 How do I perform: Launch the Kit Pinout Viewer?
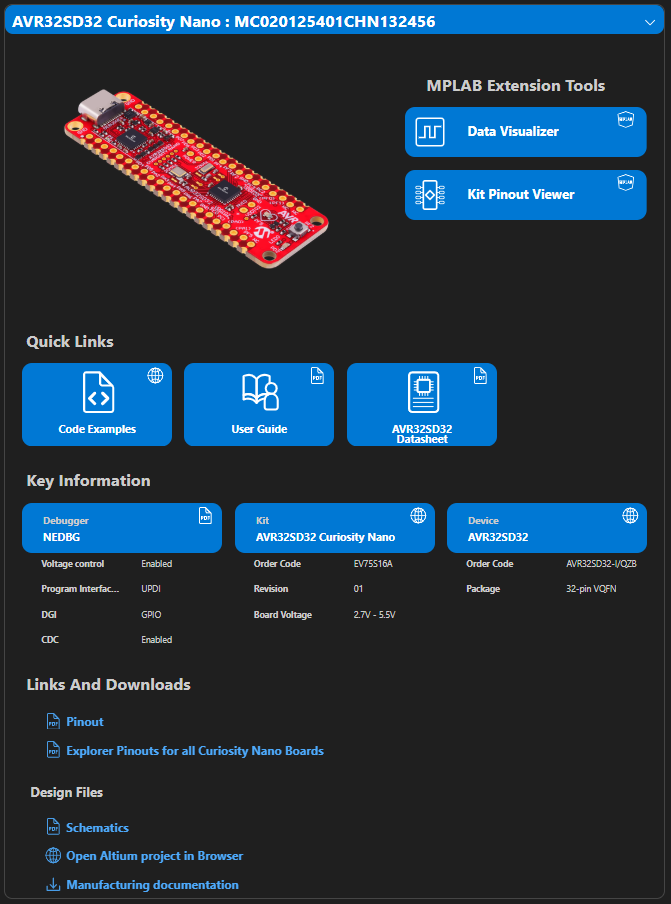click(525, 195)
